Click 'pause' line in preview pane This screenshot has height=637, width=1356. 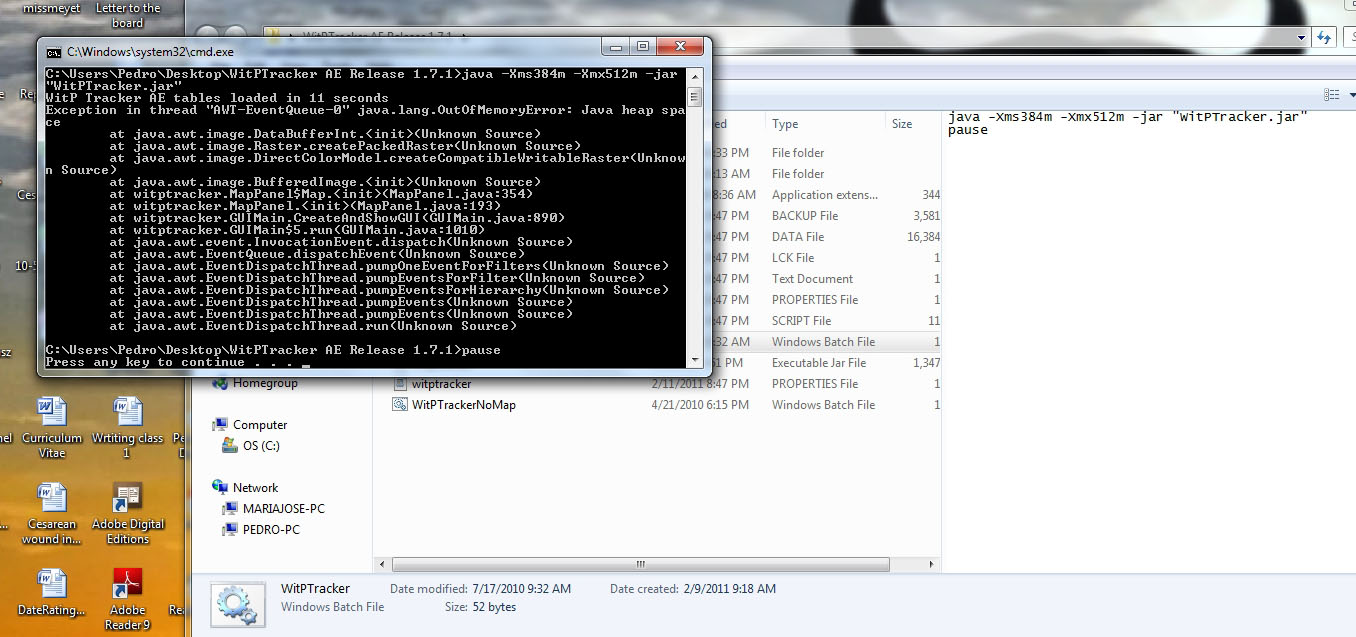tap(967, 130)
